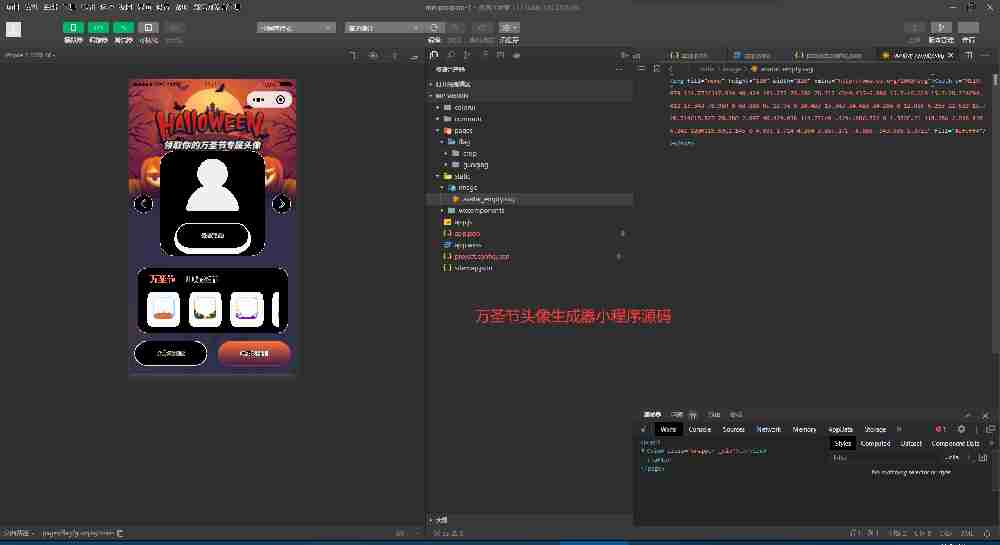The height and width of the screenshot is (545, 1000).
Task: Click the search icon in the editor sidebar
Action: (451, 55)
